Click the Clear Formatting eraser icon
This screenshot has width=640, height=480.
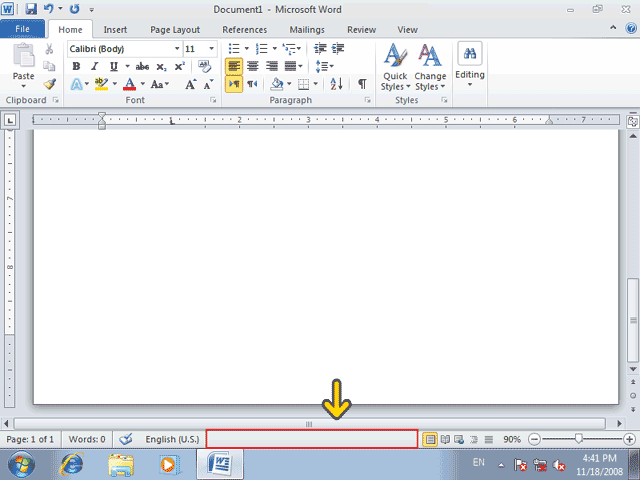(204, 66)
